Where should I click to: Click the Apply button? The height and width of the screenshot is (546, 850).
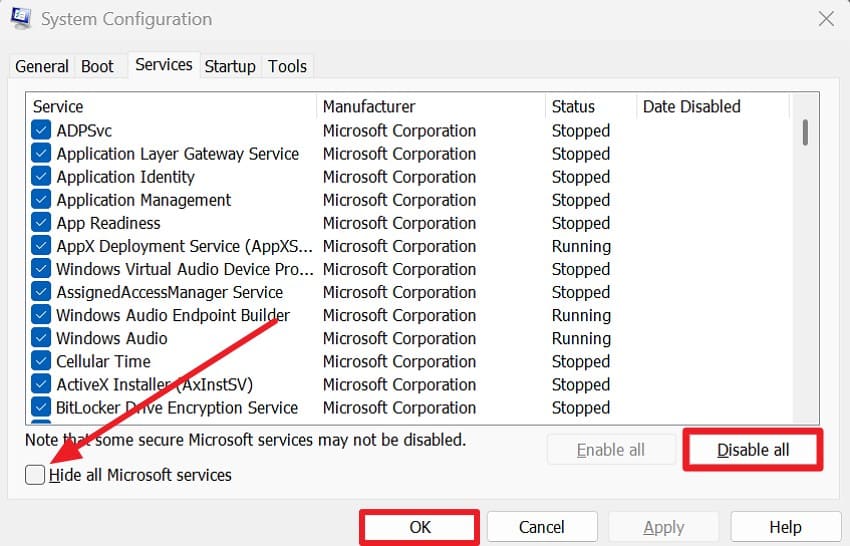664,527
